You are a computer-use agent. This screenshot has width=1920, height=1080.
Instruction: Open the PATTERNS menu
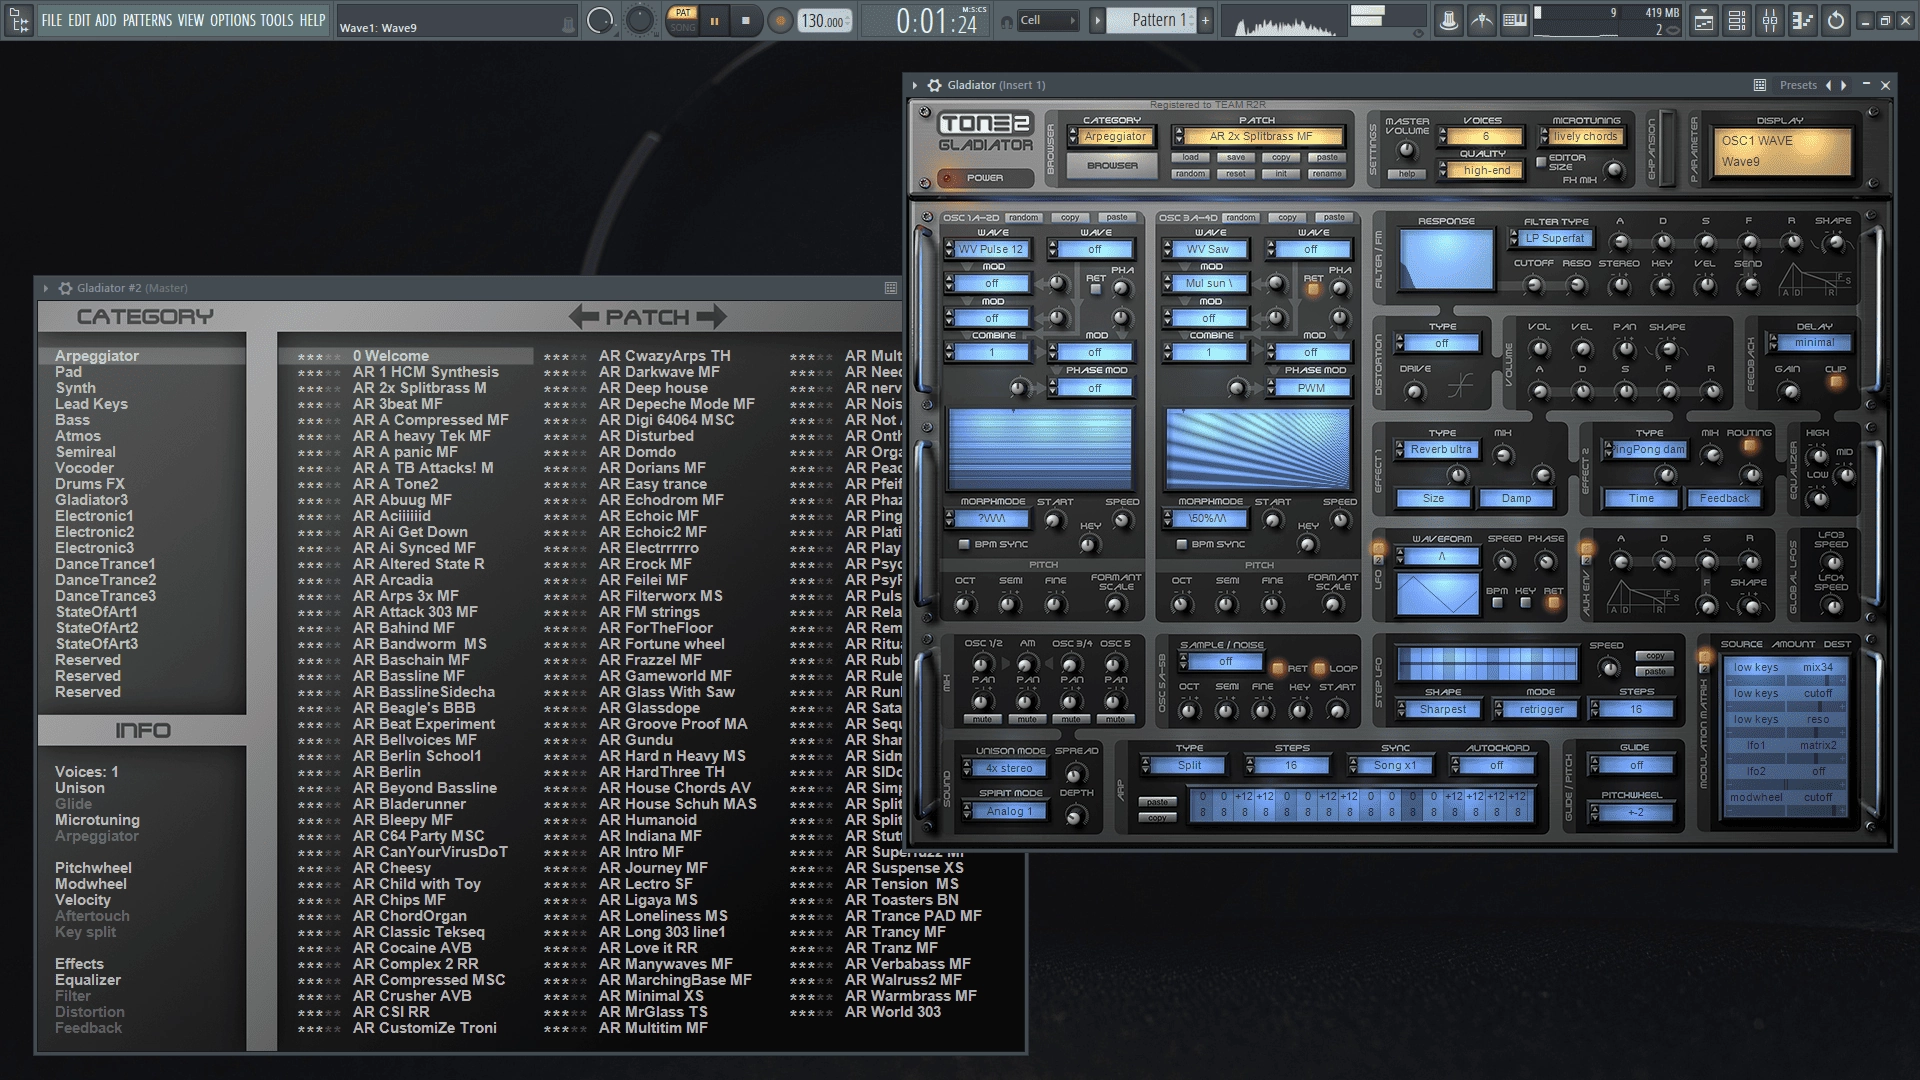coord(148,20)
